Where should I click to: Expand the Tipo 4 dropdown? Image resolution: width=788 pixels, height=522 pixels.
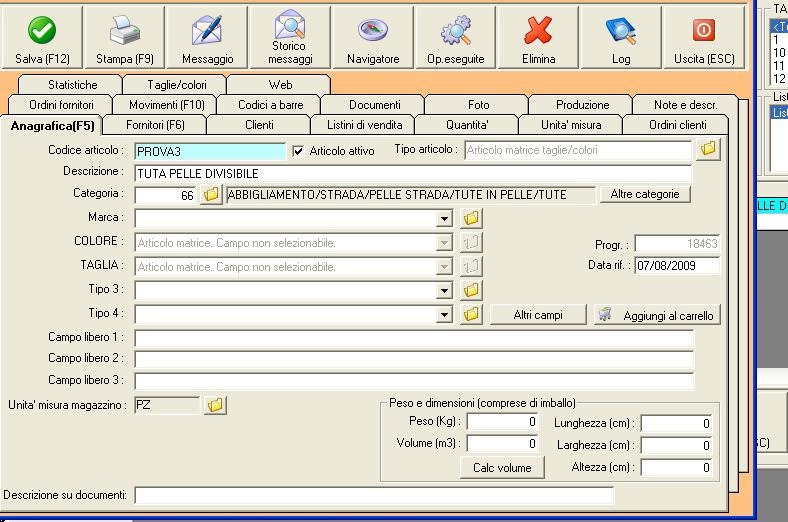pyautogui.click(x=444, y=315)
